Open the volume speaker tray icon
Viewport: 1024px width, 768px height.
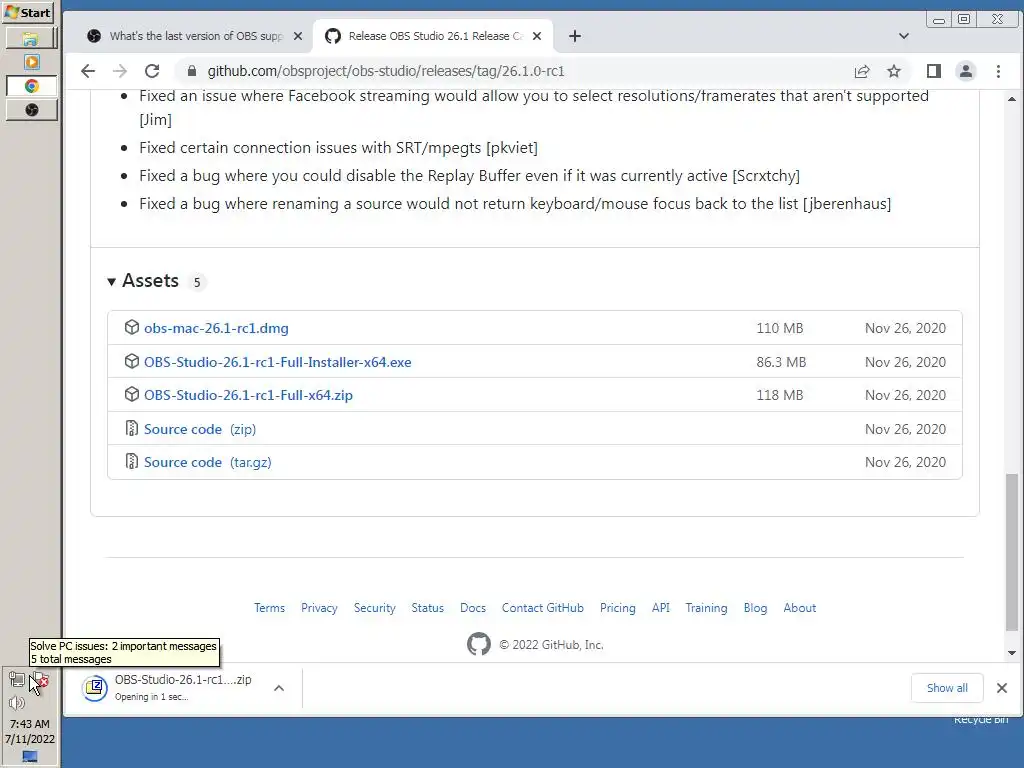(x=17, y=703)
